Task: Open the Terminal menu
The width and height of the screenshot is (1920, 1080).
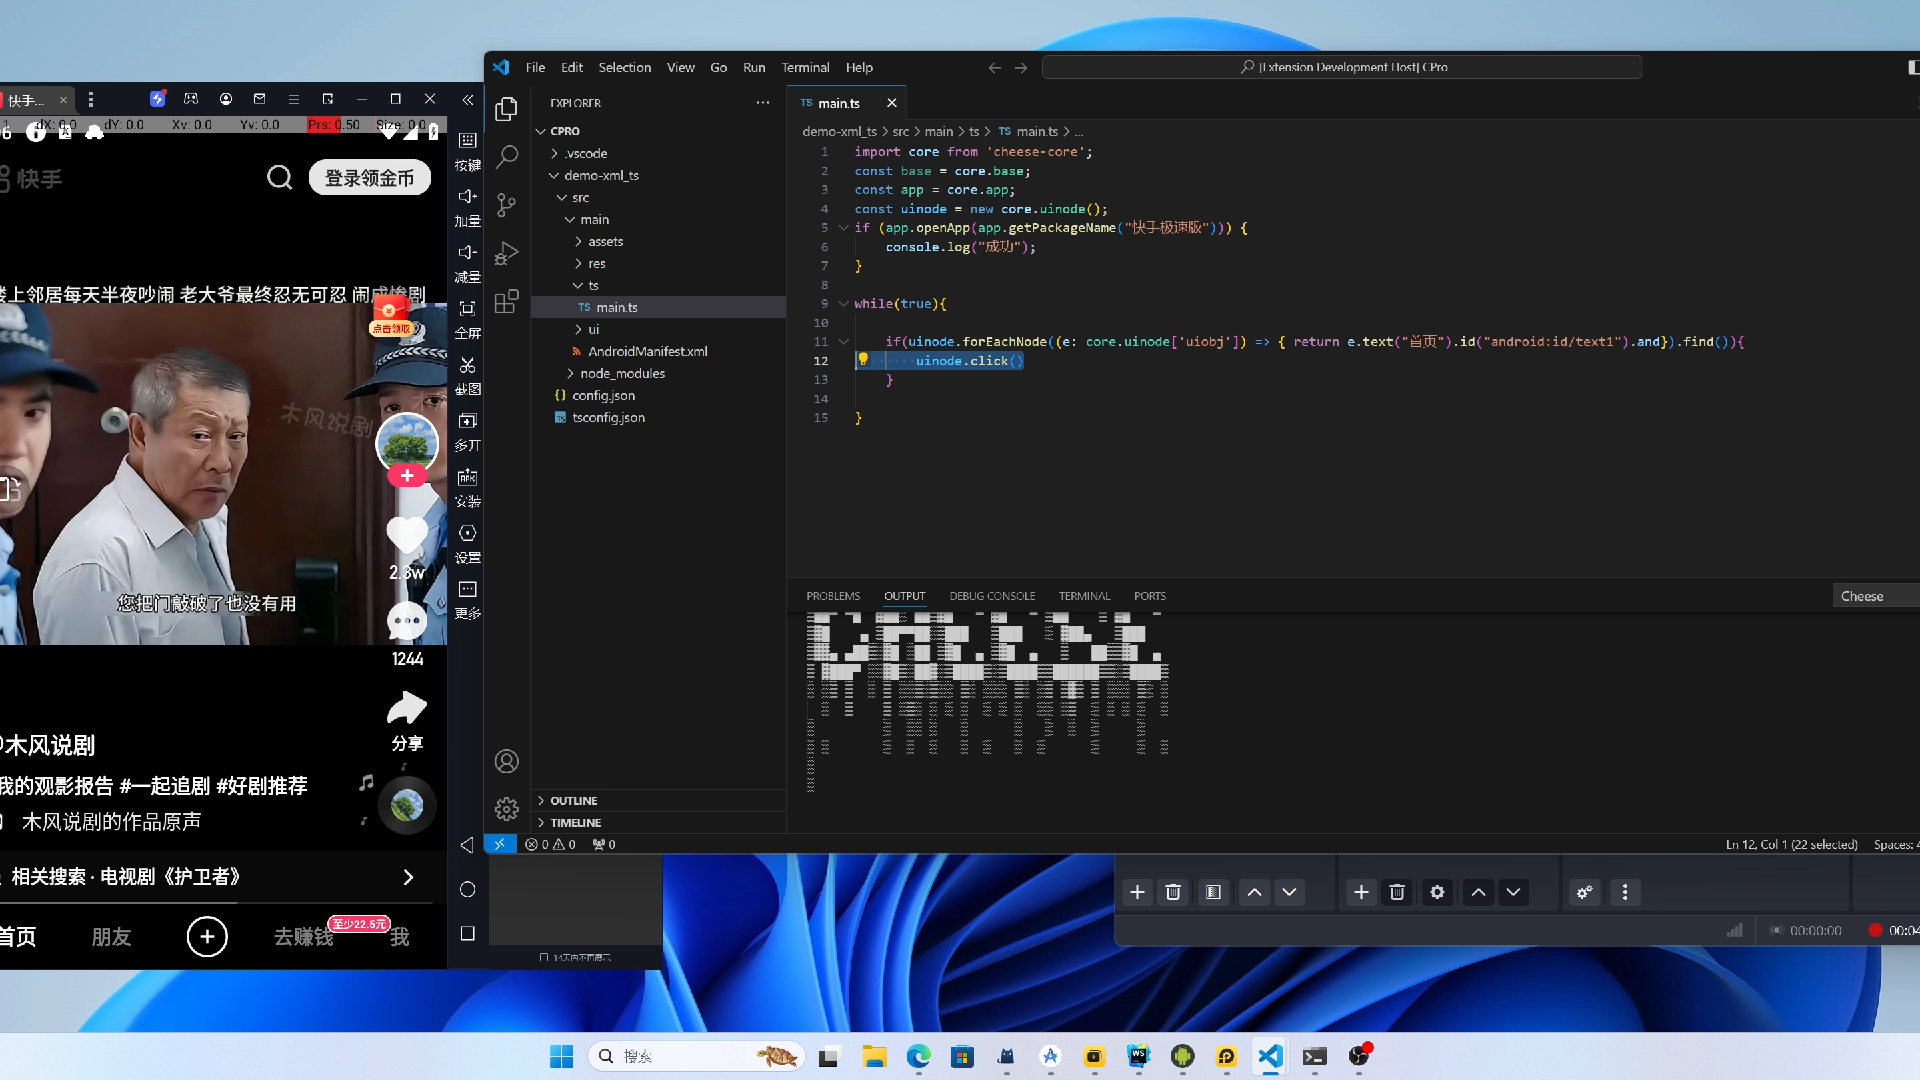Action: coord(805,67)
